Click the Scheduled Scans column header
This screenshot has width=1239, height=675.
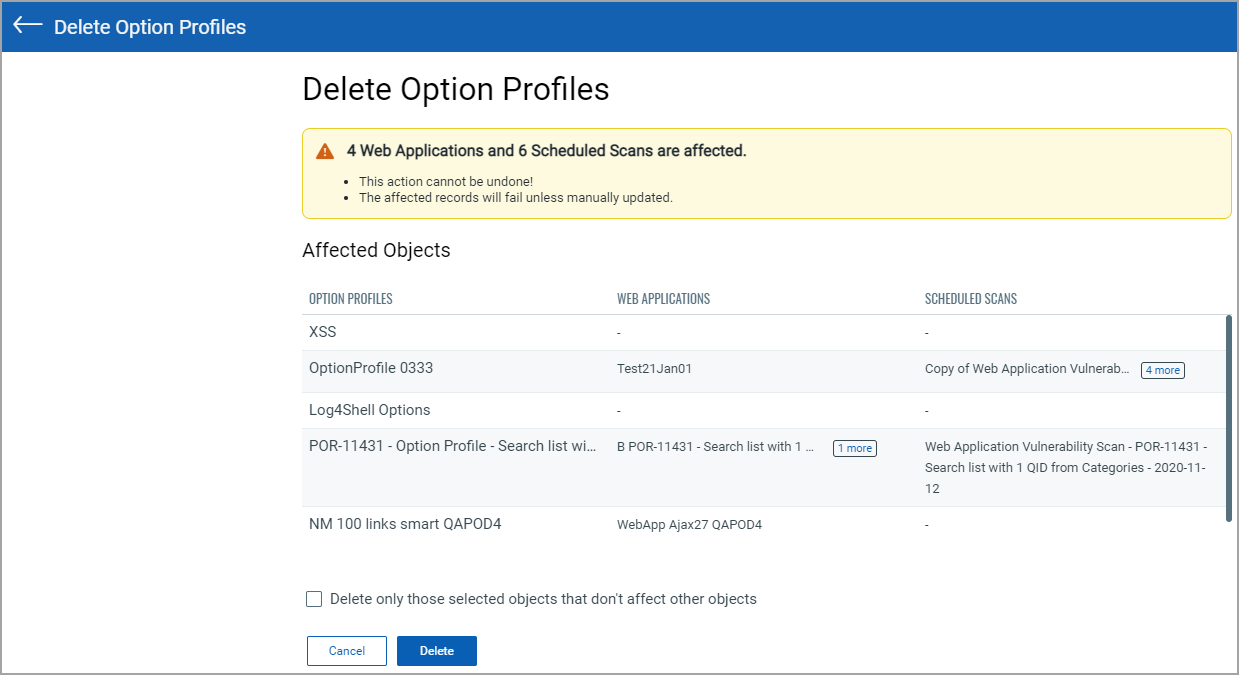pyautogui.click(x=970, y=299)
